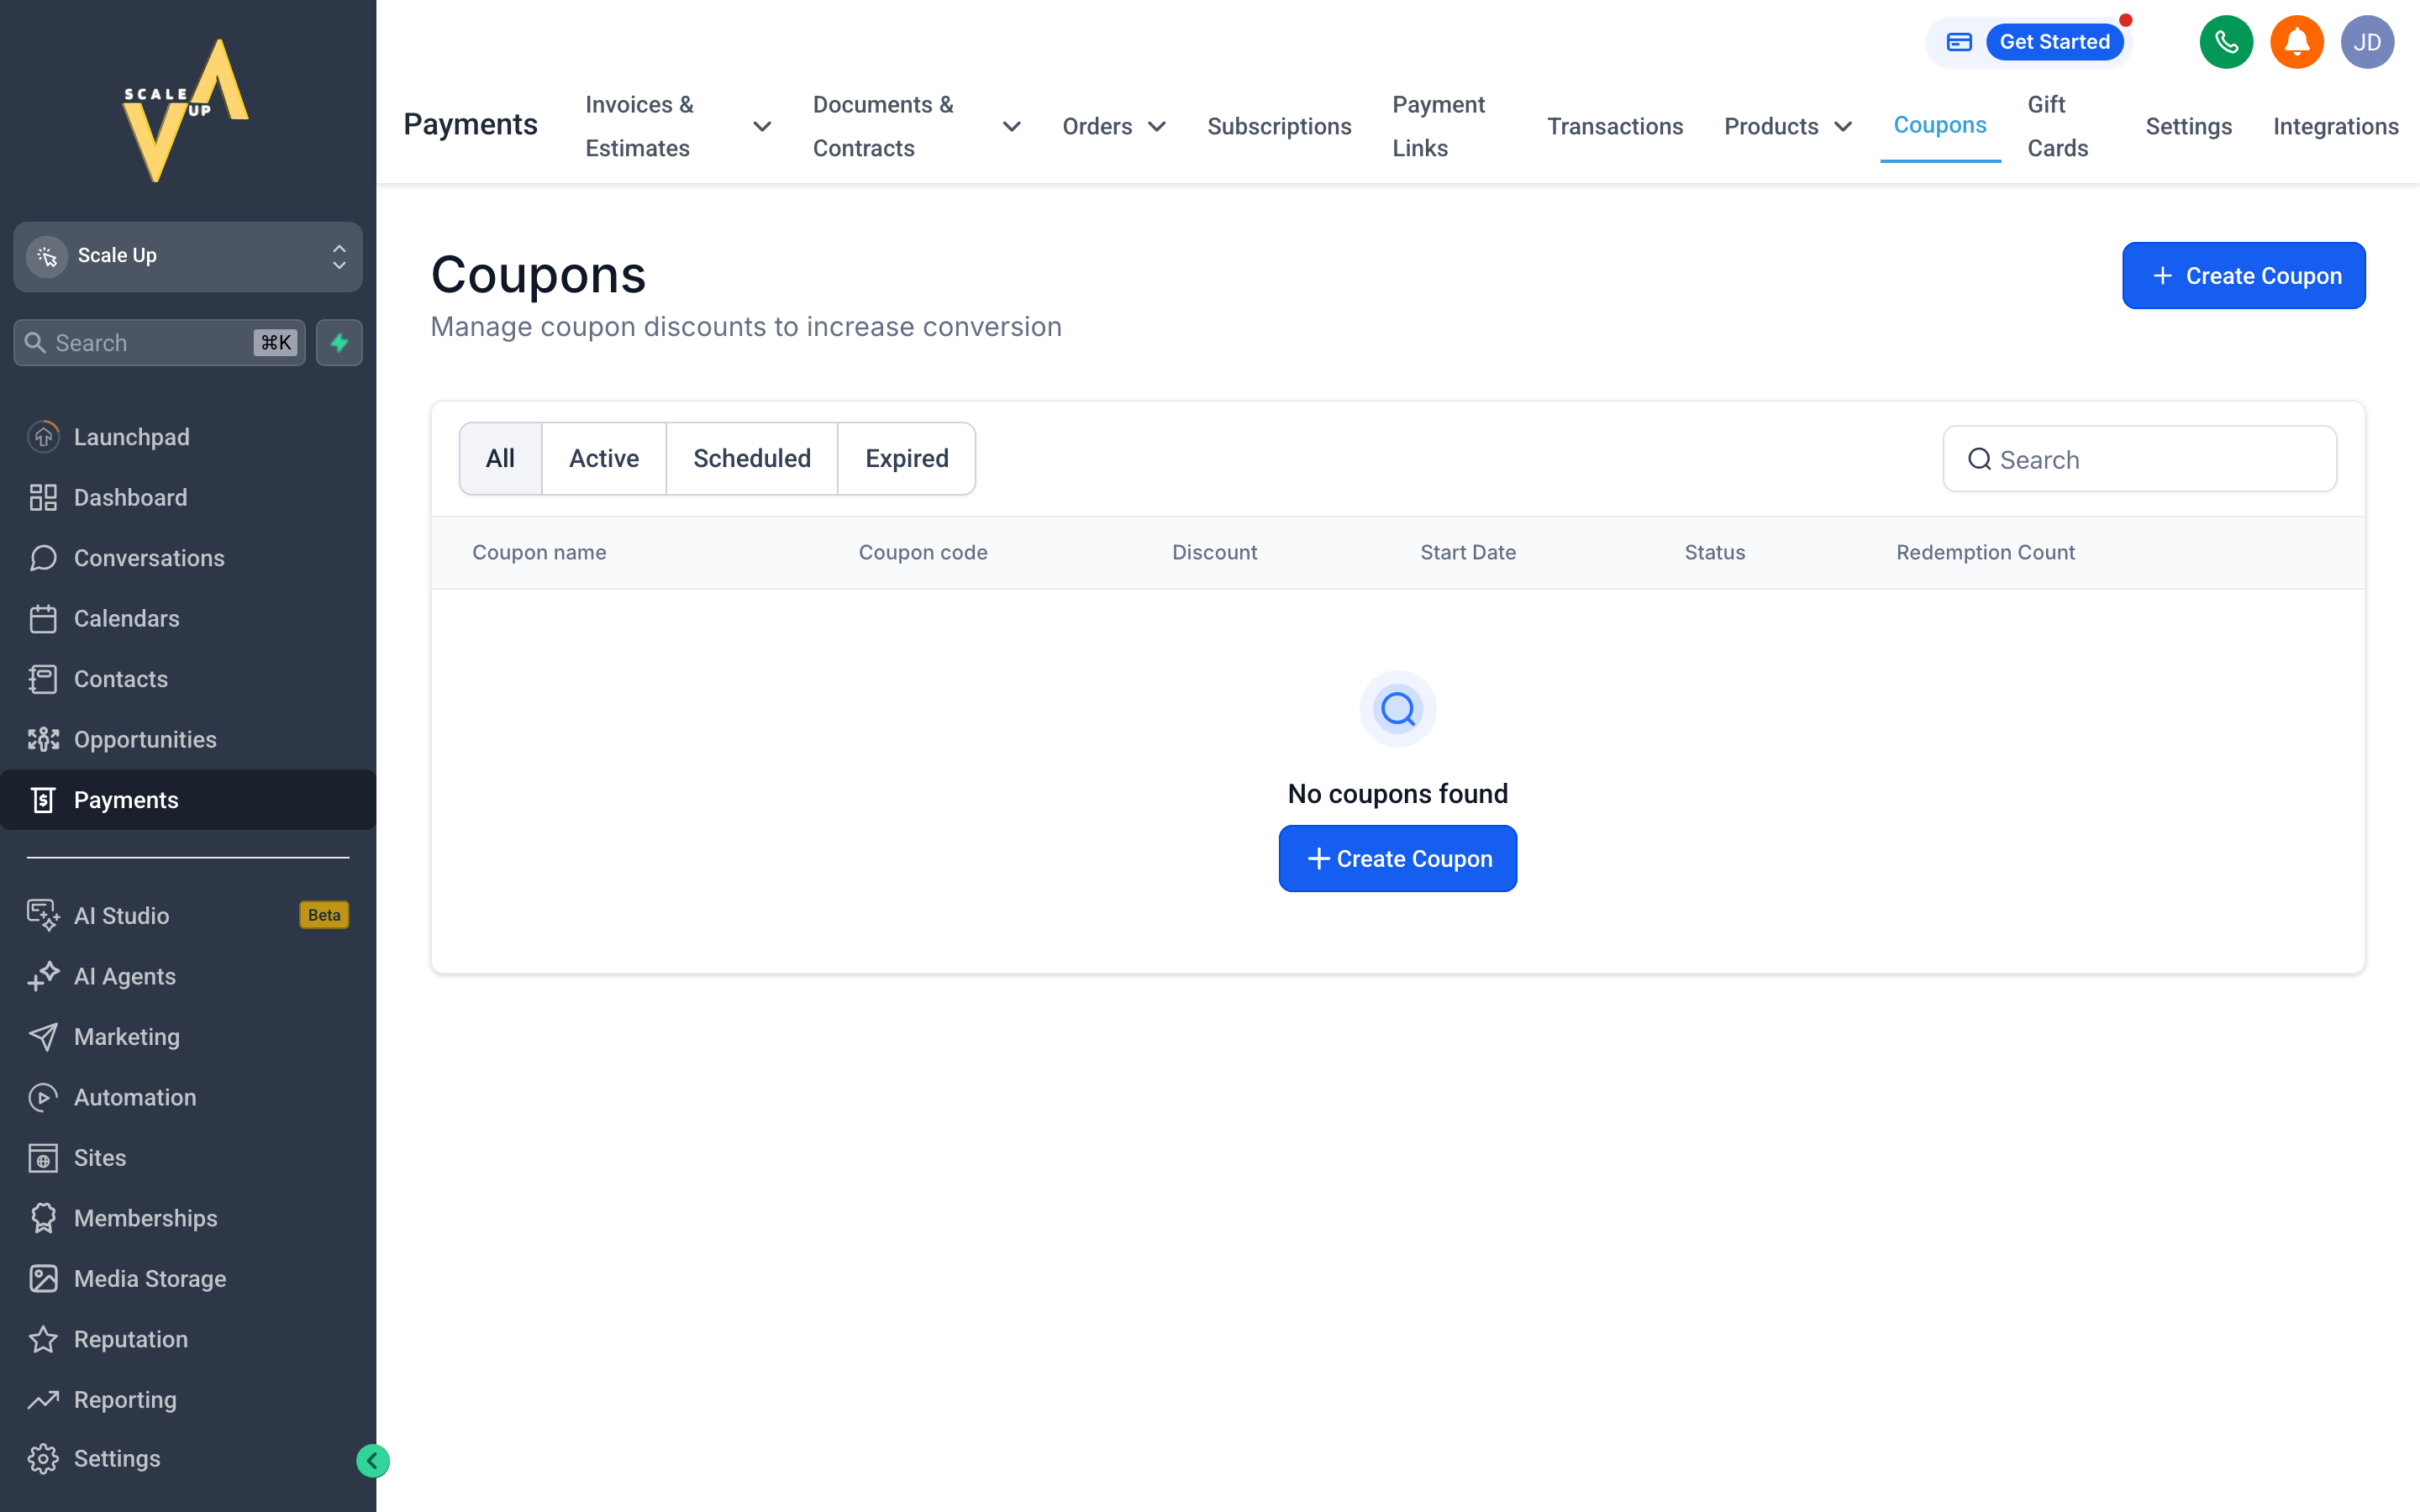
Task: Filter coupons by Expired
Action: pyautogui.click(x=907, y=458)
